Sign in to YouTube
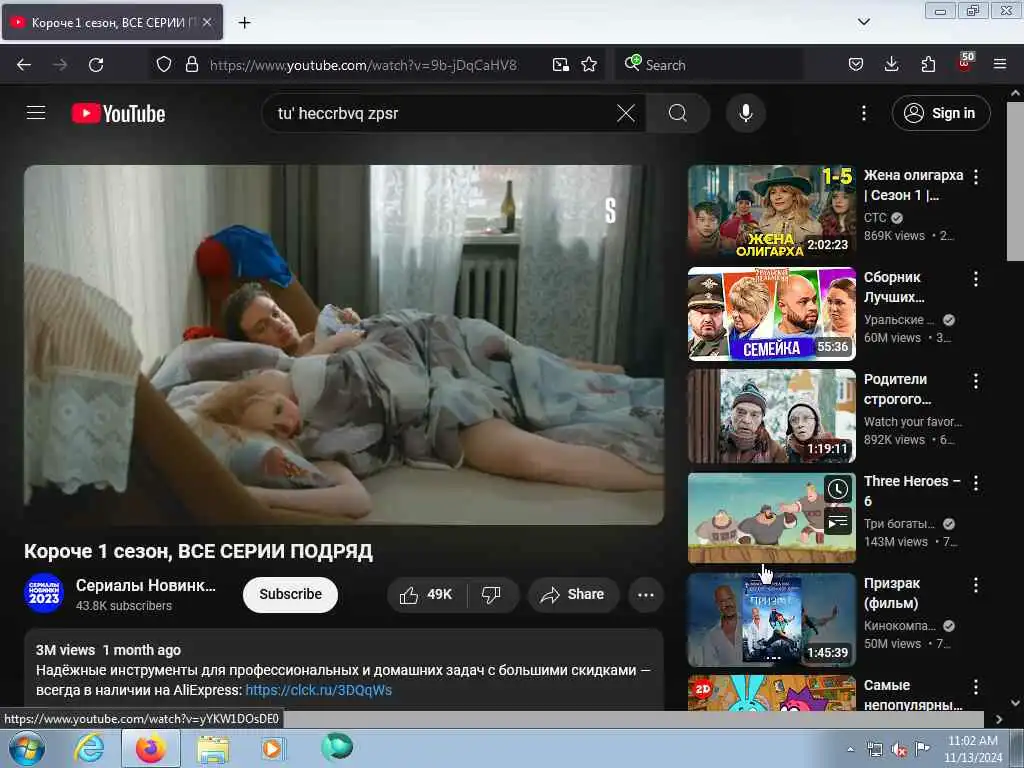 click(940, 113)
